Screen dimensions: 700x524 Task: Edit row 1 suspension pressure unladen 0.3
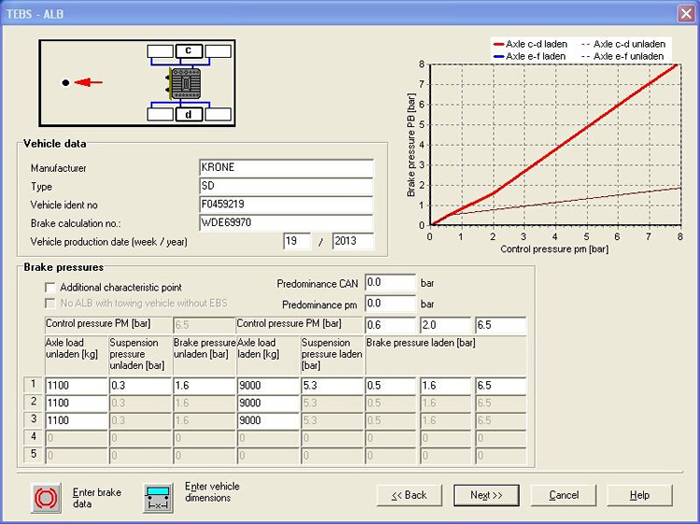[140, 386]
